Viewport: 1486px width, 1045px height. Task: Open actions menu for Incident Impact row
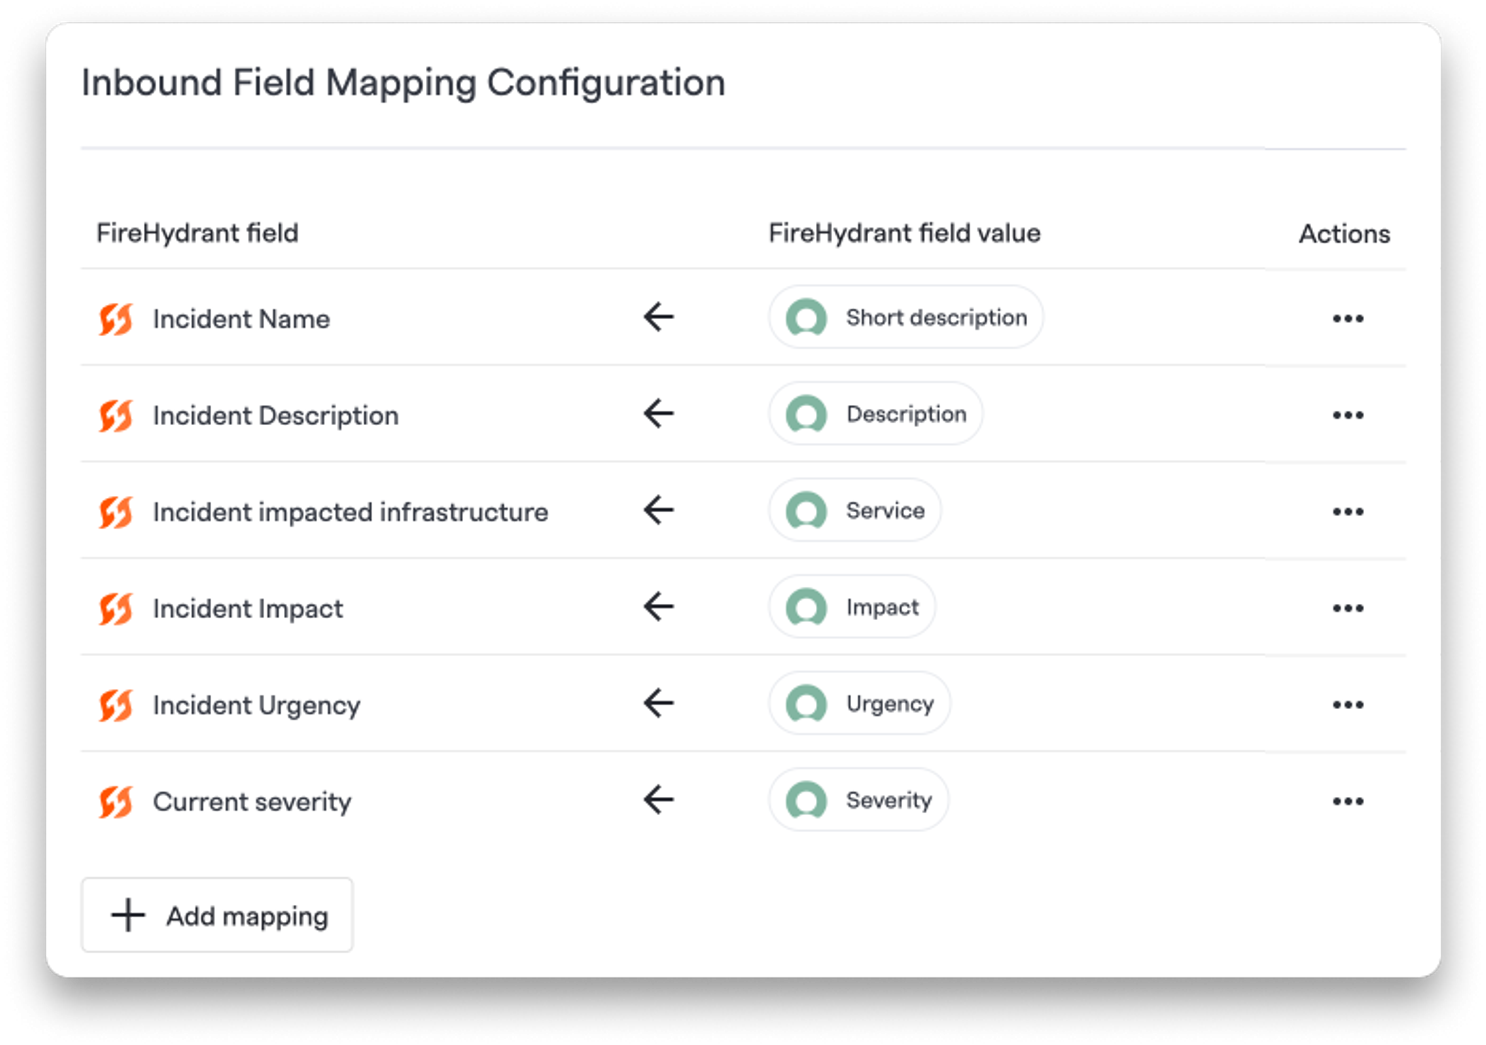(x=1347, y=608)
